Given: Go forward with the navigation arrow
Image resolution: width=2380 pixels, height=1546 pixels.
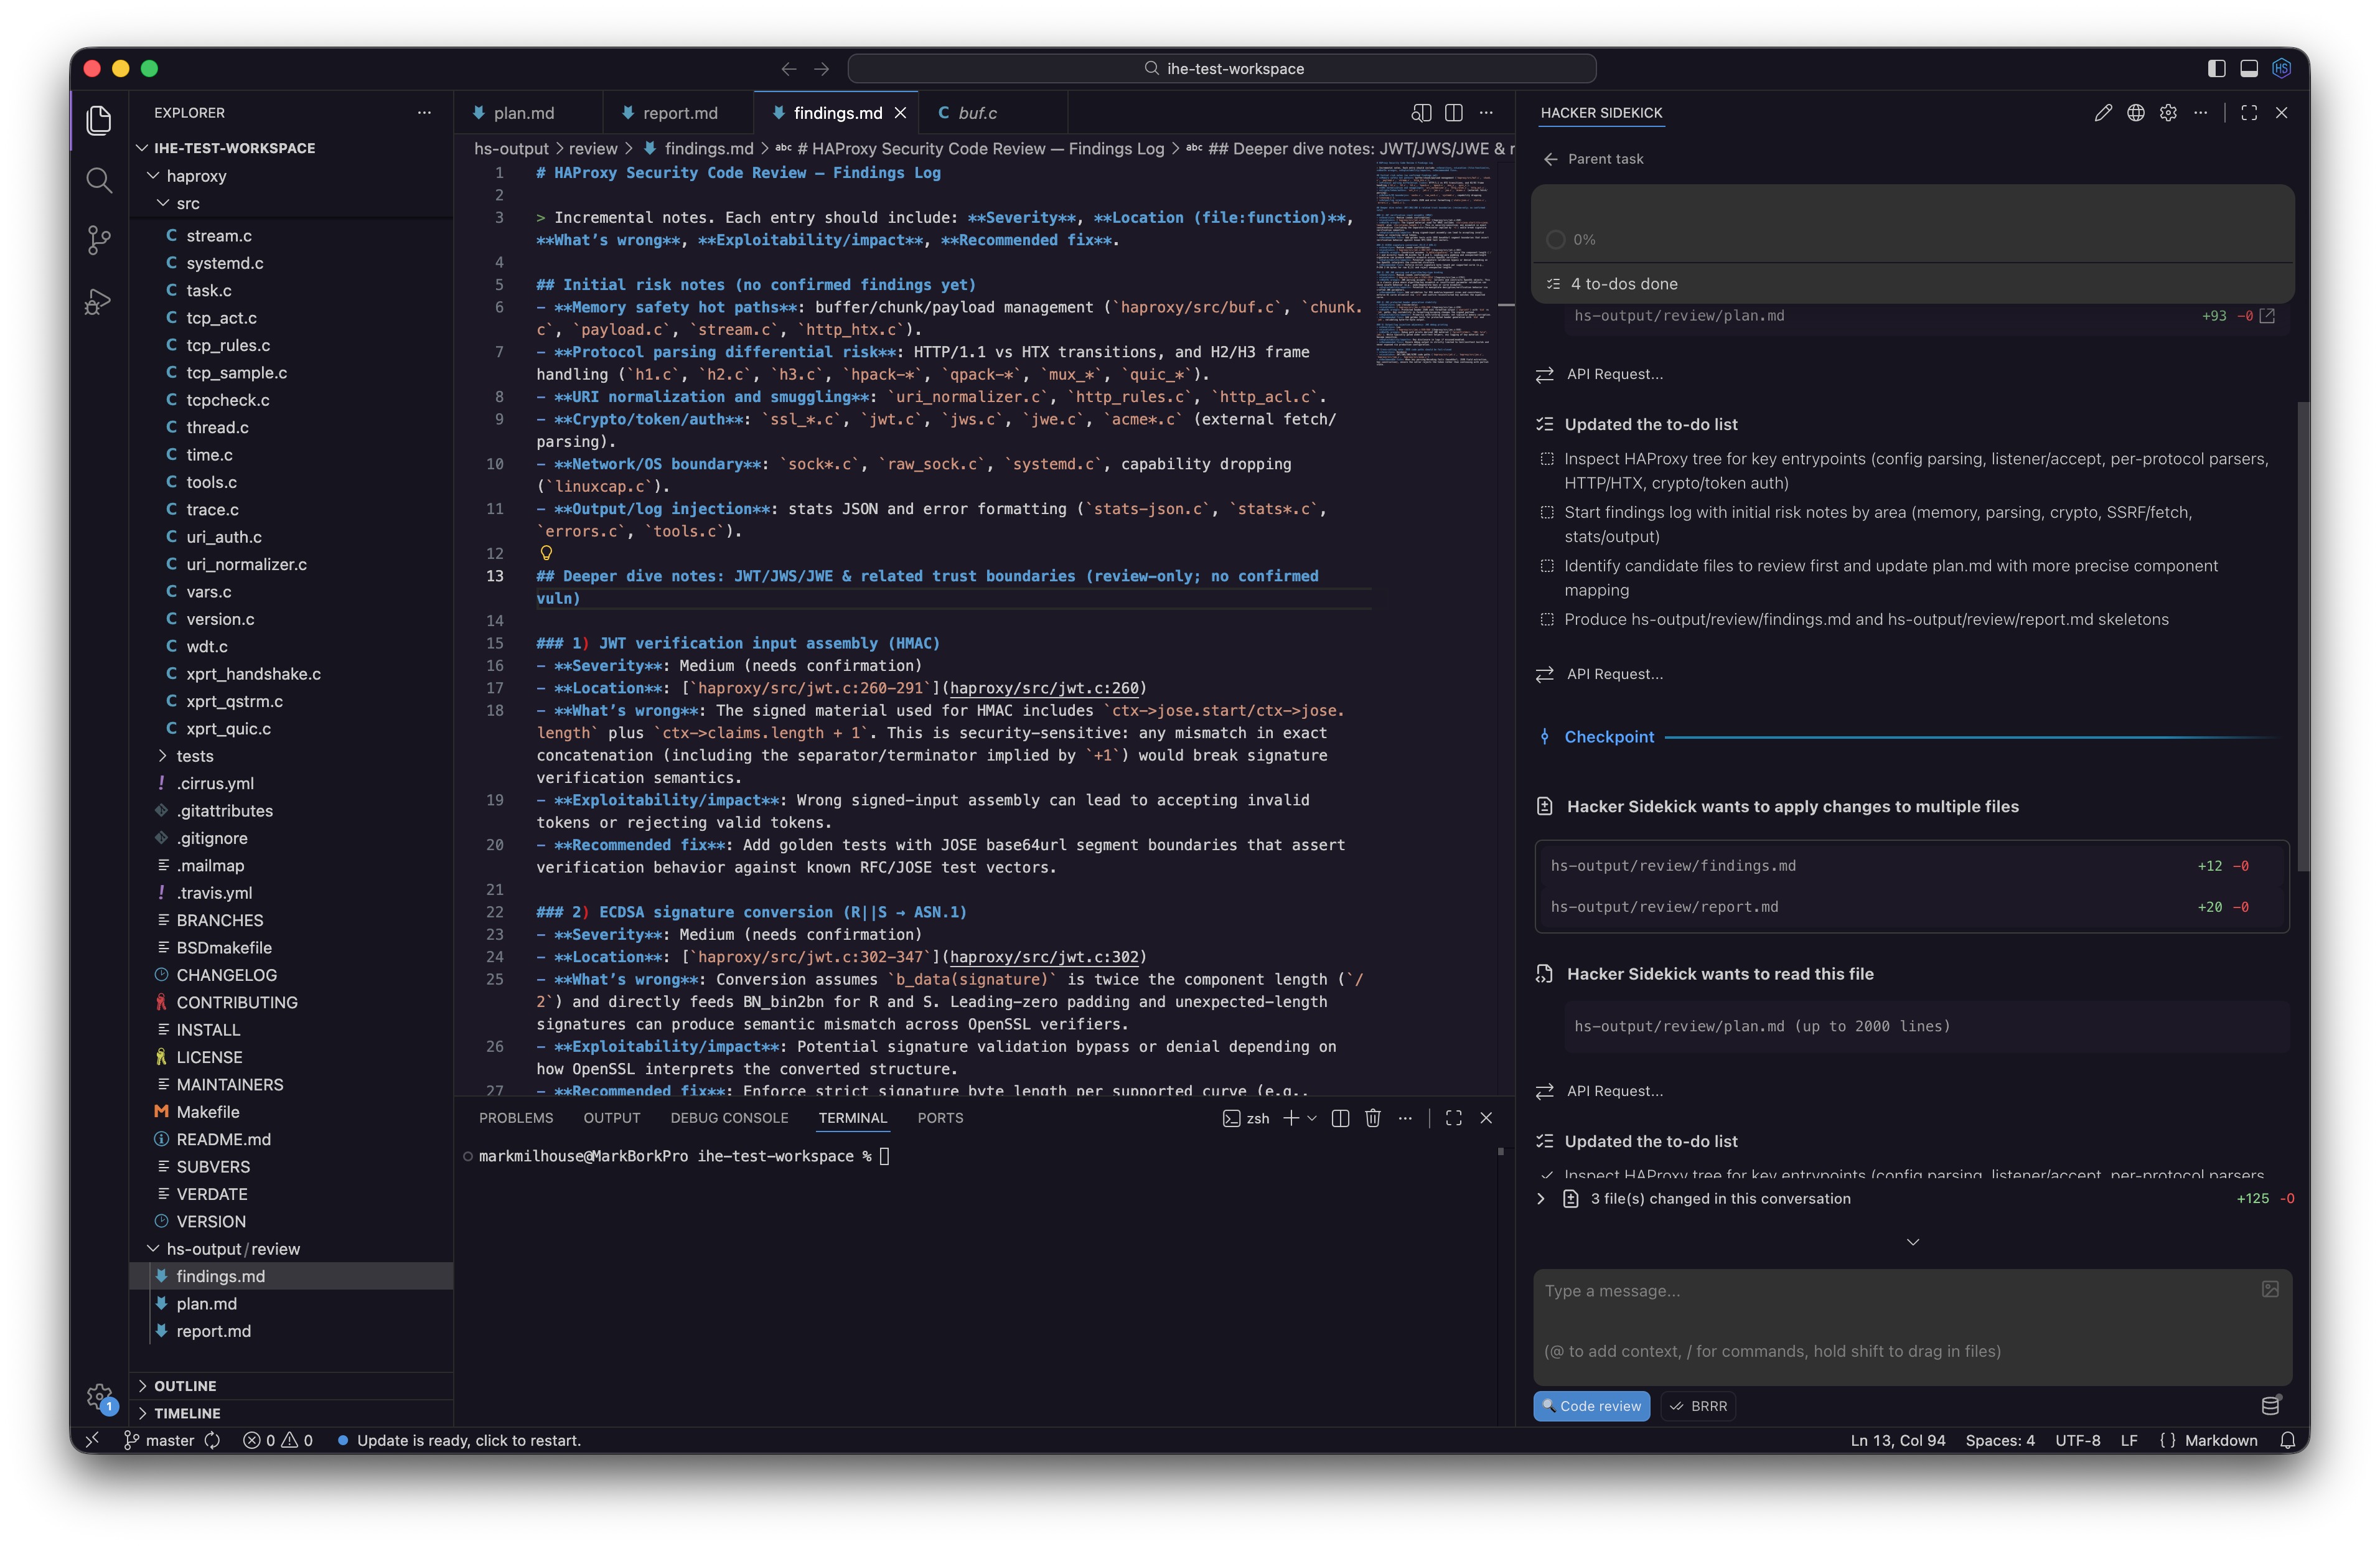Looking at the screenshot, I should click(822, 69).
